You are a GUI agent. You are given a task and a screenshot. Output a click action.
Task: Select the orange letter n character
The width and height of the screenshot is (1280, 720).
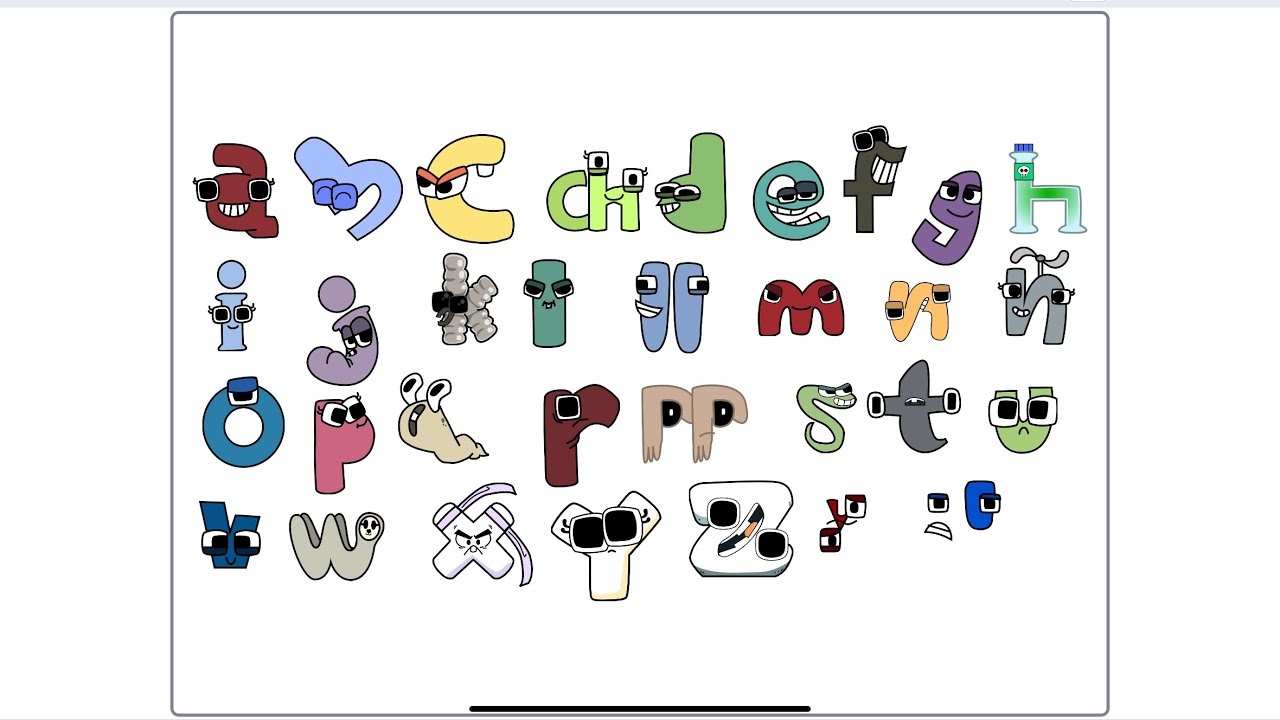(x=918, y=310)
